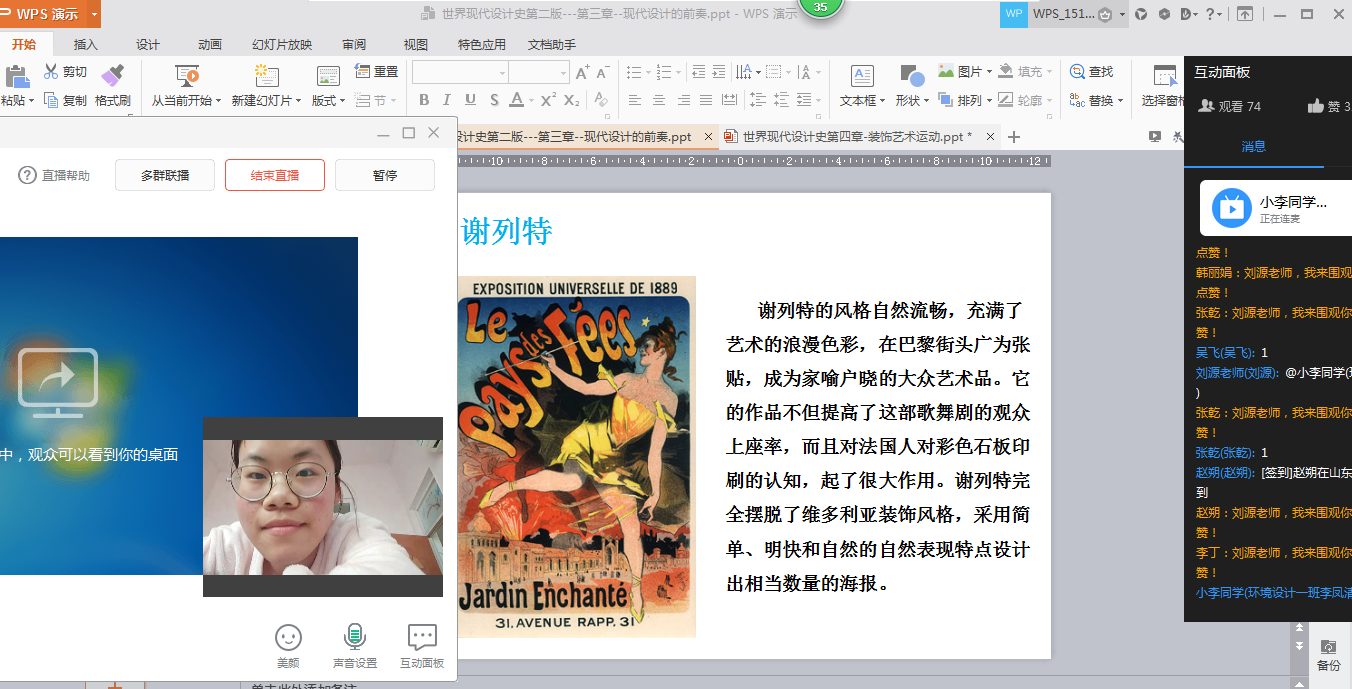Open the interactive panel (互动面板) chat icon
The width and height of the screenshot is (1352, 689).
tap(422, 637)
